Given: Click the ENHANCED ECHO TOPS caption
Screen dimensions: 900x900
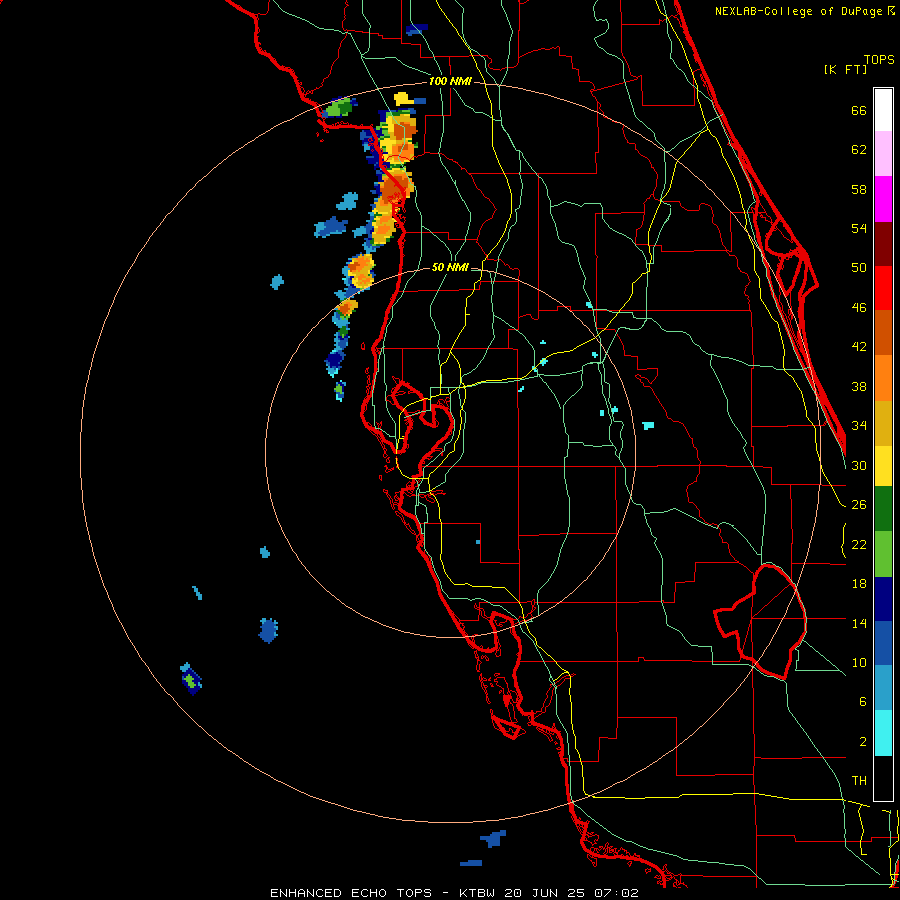Looking at the screenshot, I should [351, 893].
